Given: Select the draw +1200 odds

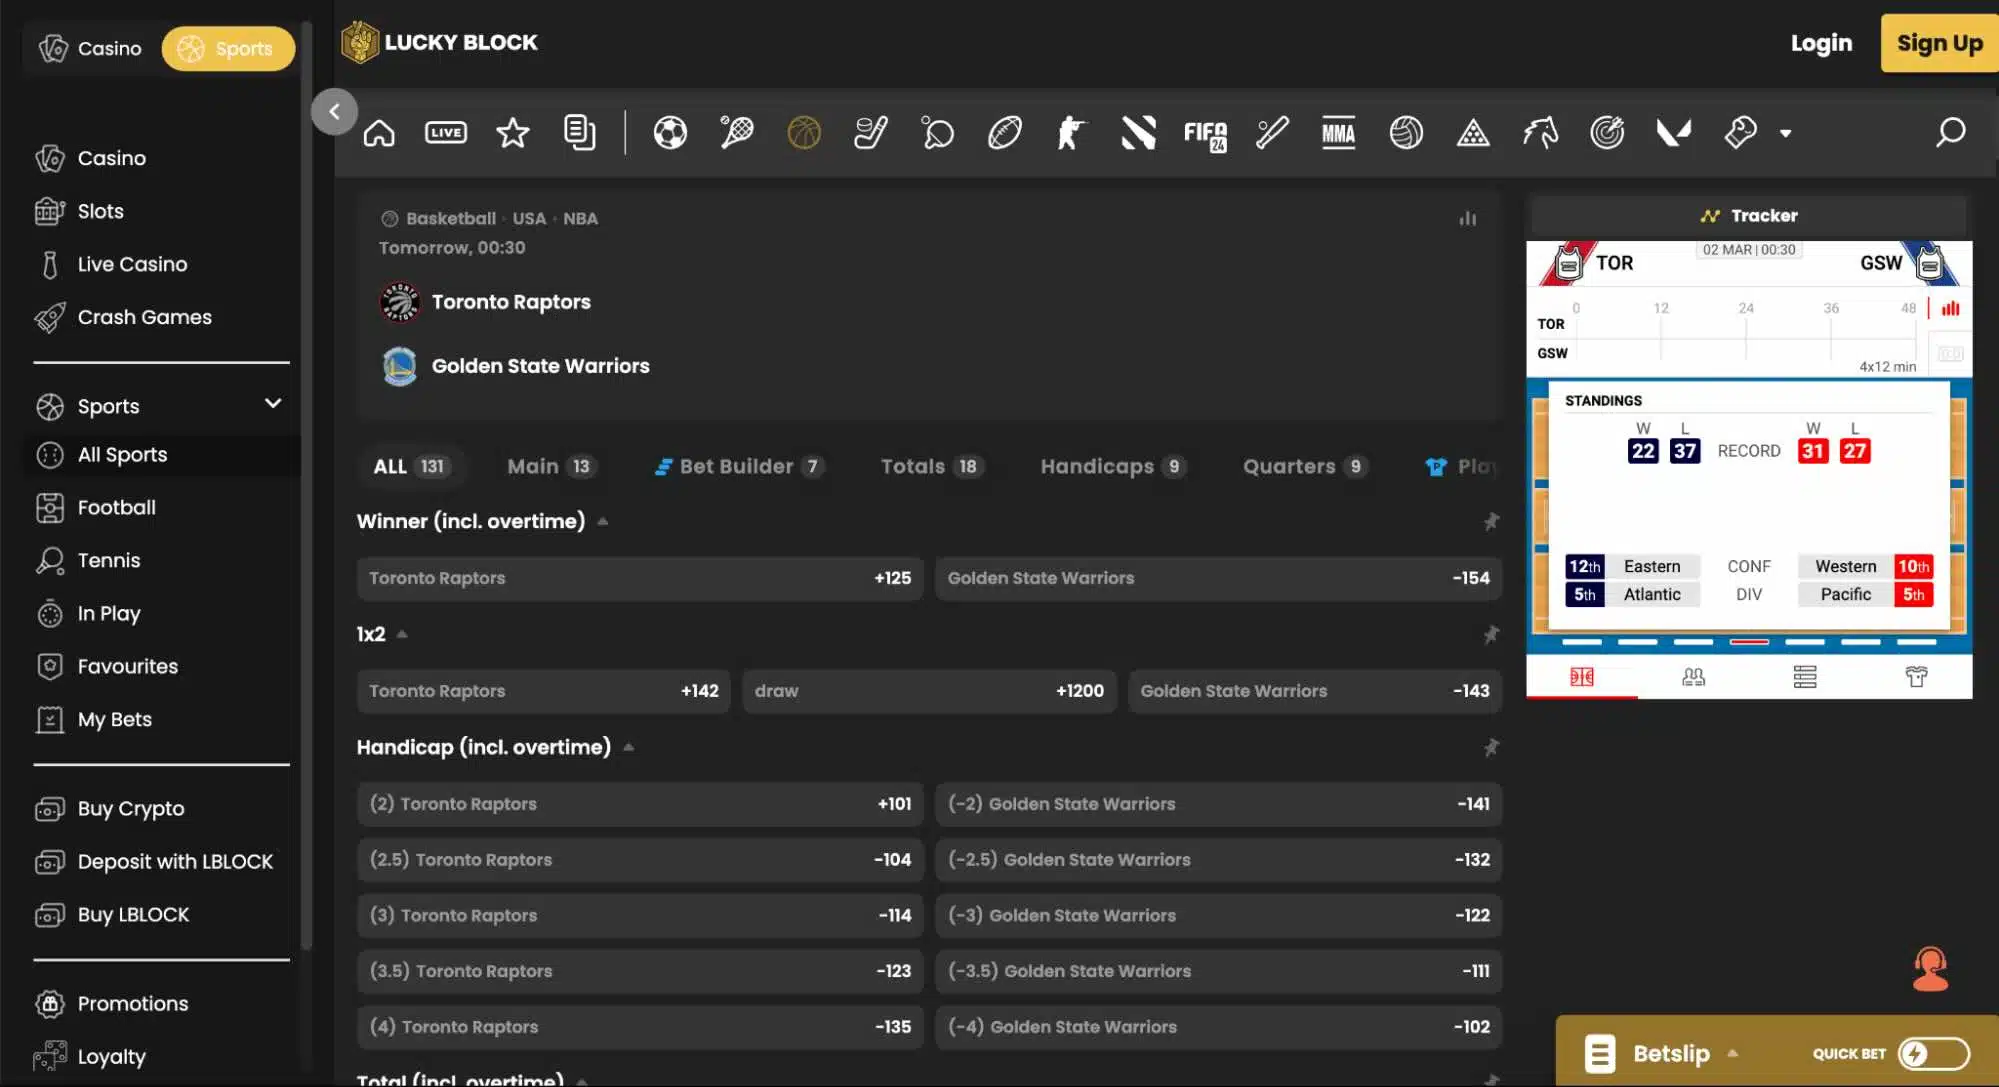Looking at the screenshot, I should pos(929,691).
